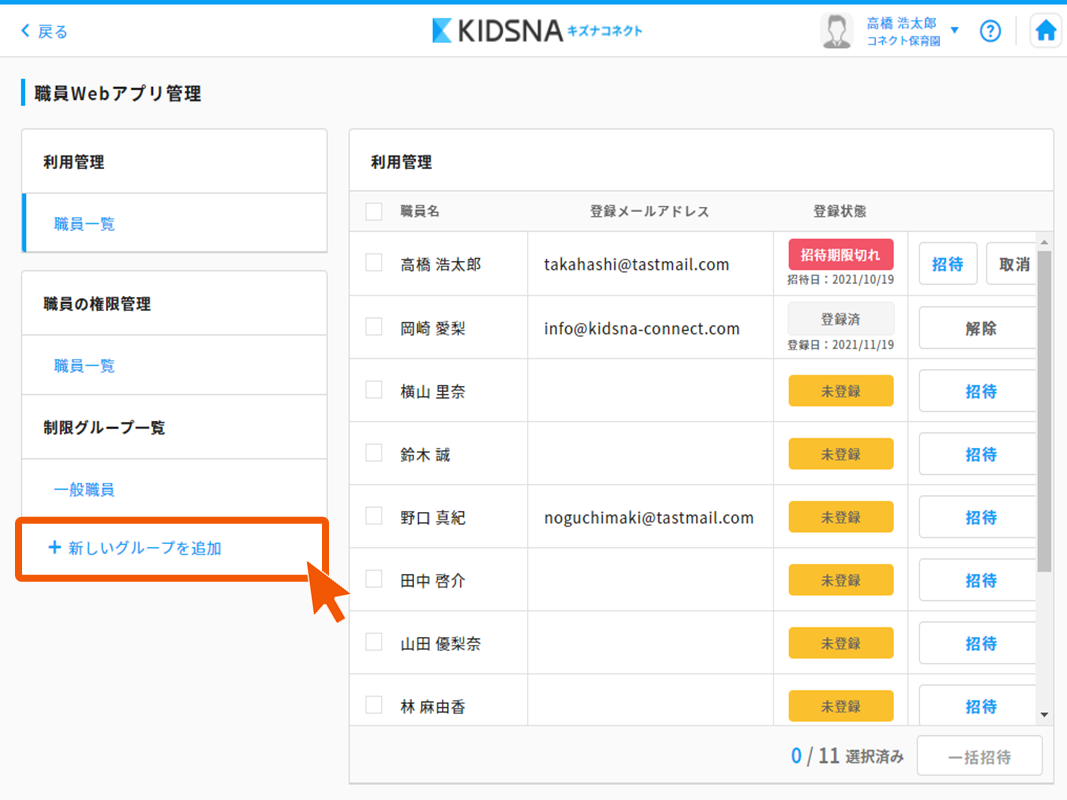Open help via question mark icon
1067x800 pixels.
(990, 31)
